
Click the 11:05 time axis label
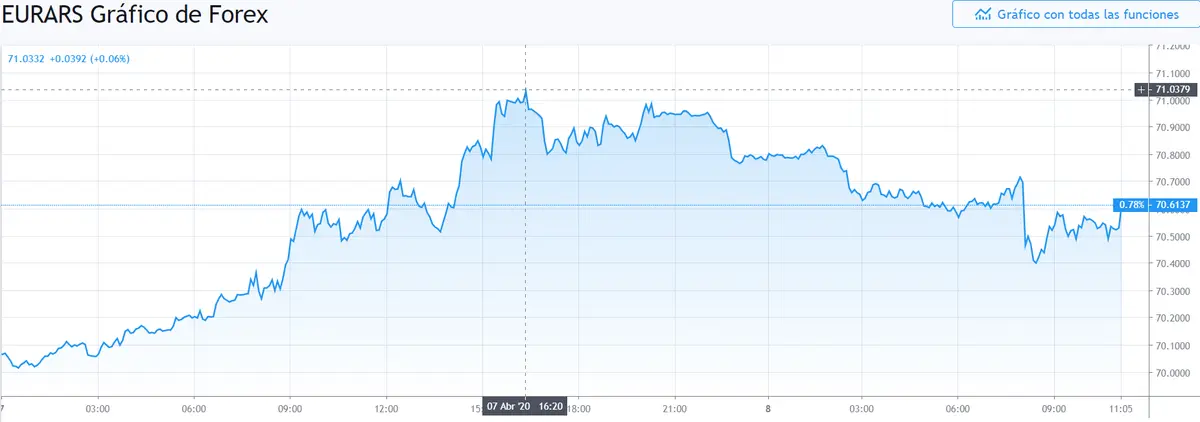point(1118,408)
